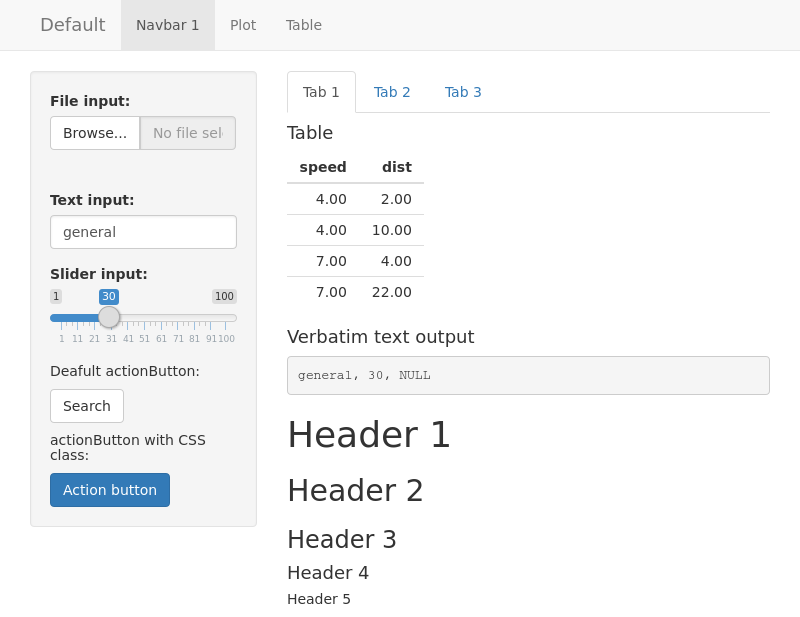800x617 pixels.
Task: Click the Search action button
Action: (87, 406)
